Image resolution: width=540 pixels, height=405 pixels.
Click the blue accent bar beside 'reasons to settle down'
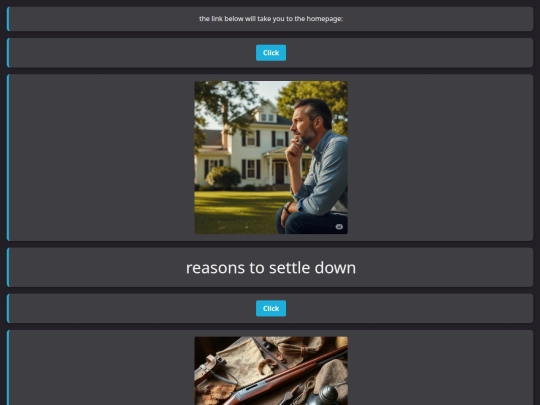click(8, 267)
